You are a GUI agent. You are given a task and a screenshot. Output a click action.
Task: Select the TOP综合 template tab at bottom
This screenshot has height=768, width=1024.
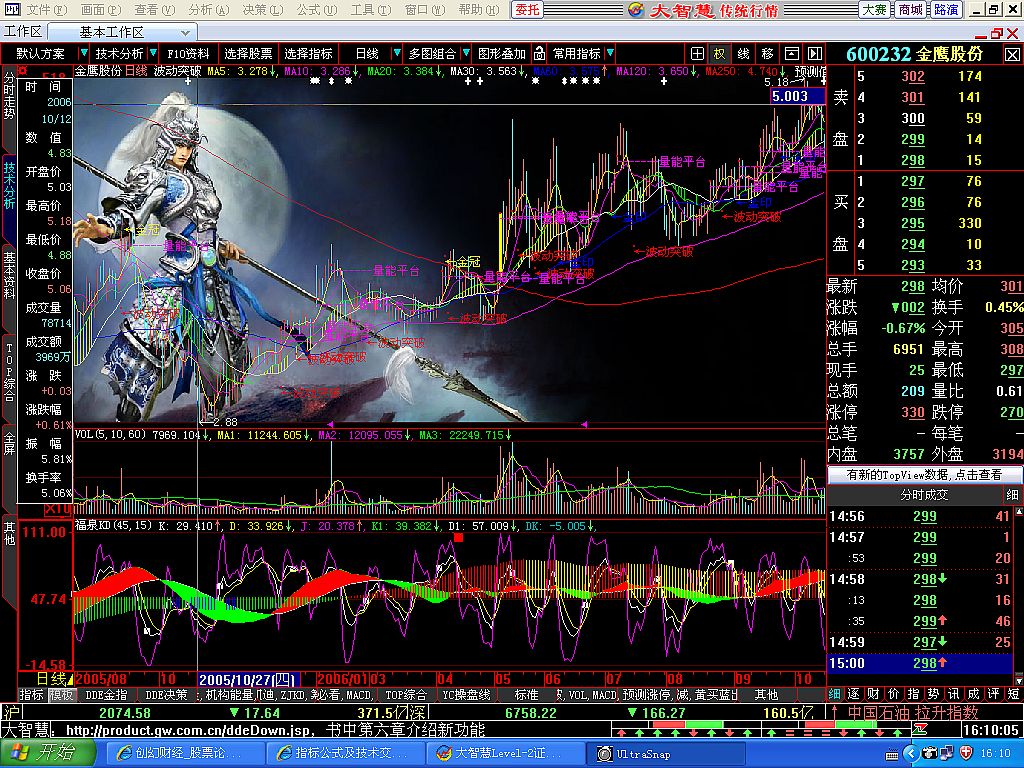(x=406, y=695)
